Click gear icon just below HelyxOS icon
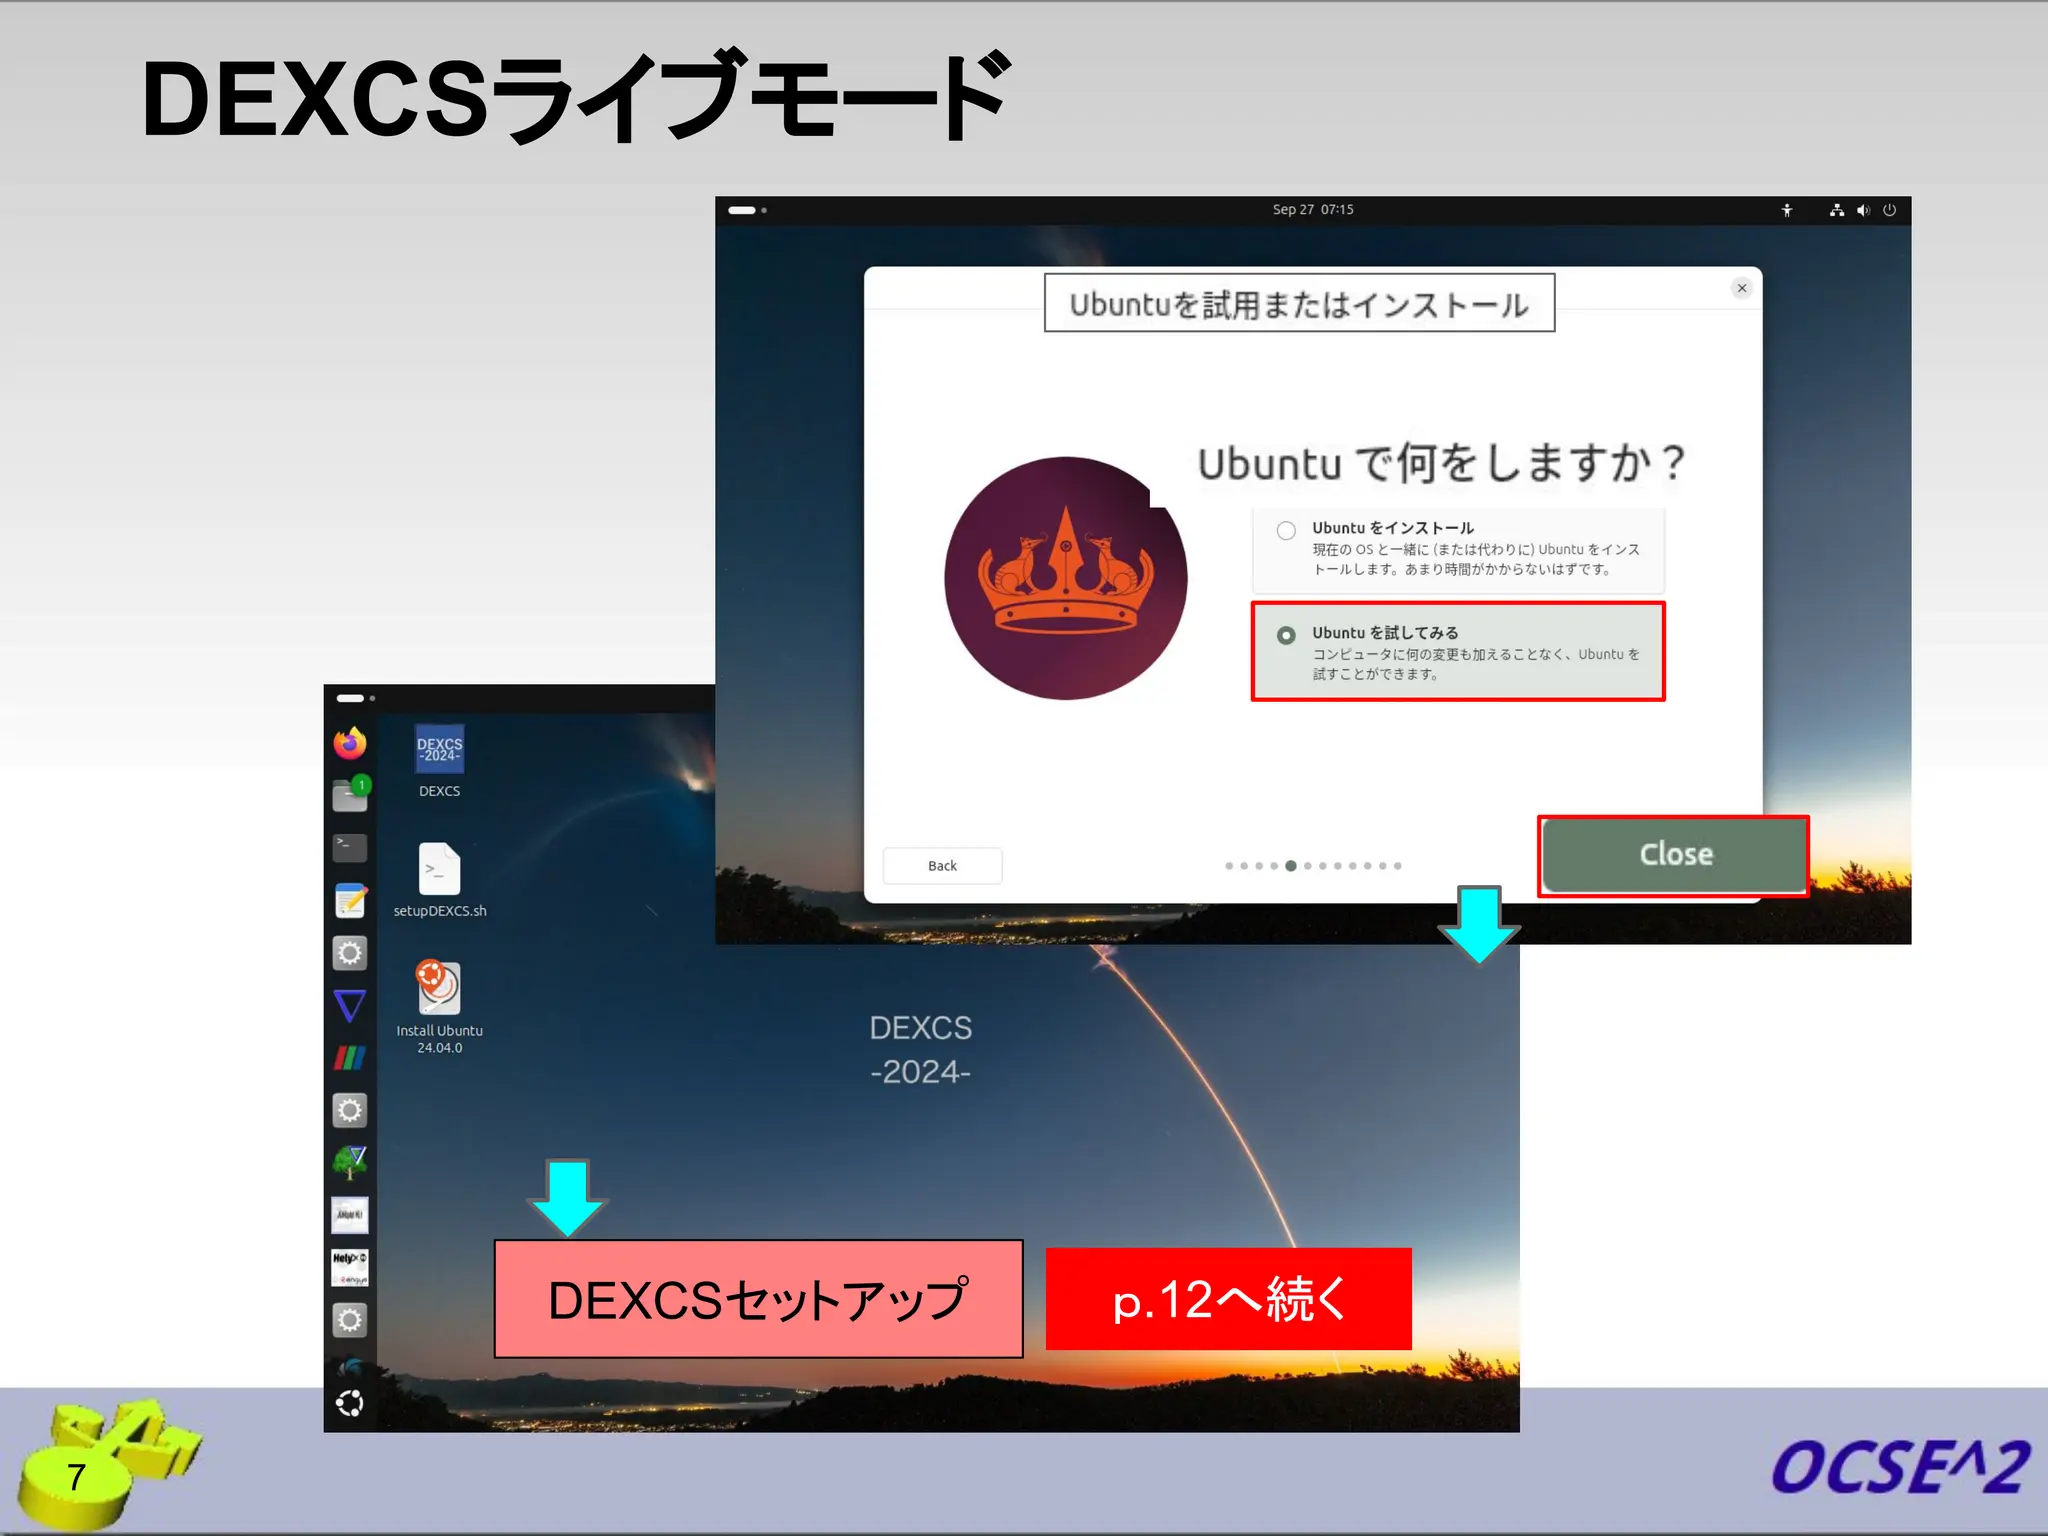 [350, 1320]
